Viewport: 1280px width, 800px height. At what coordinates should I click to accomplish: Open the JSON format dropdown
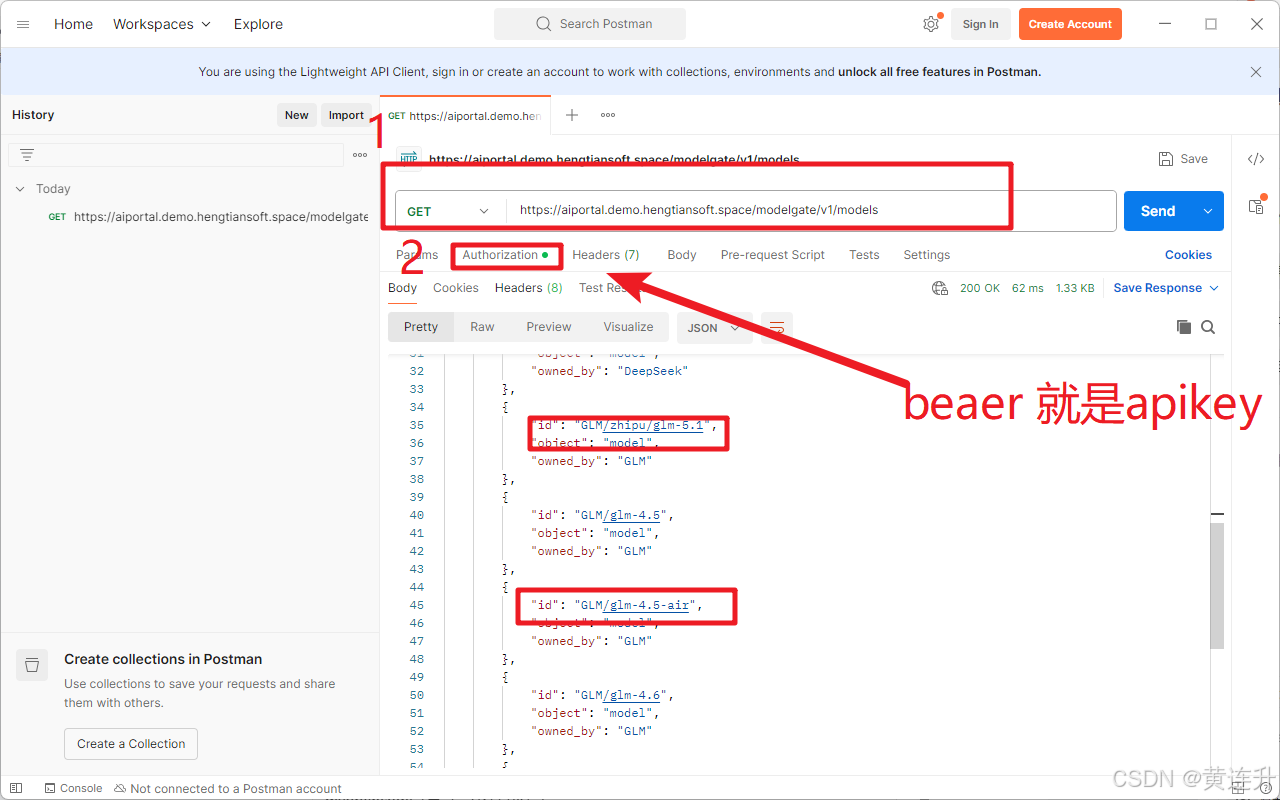[x=714, y=327]
